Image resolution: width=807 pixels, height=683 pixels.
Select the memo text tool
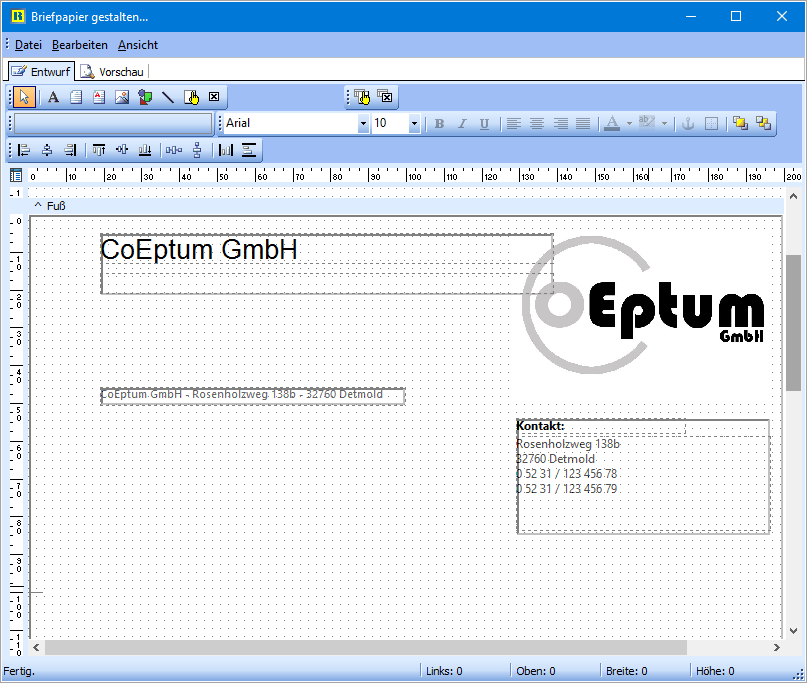76,97
